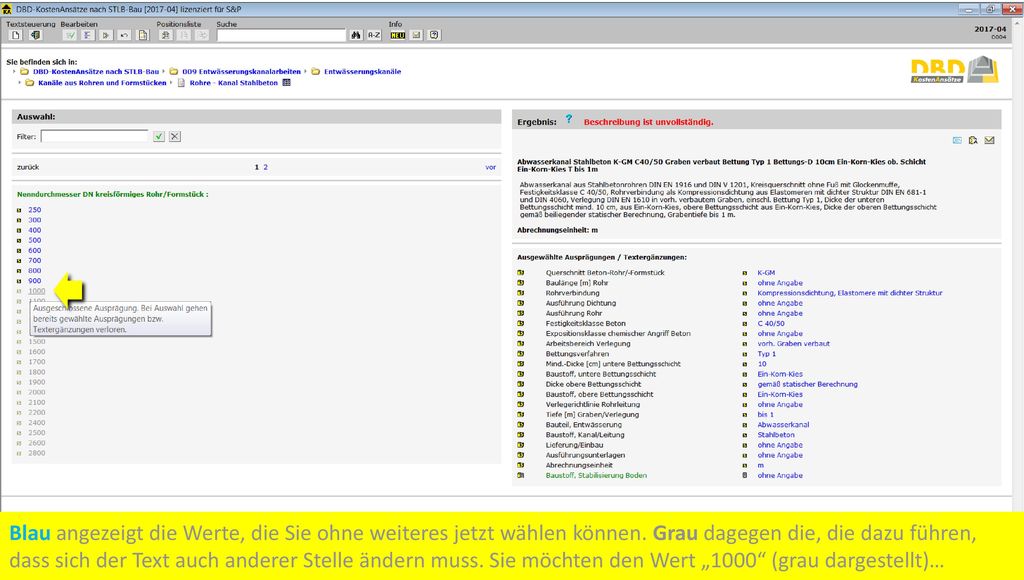Open the Positionsliste first icon
The width and height of the screenshot is (1024, 580).
click(166, 35)
